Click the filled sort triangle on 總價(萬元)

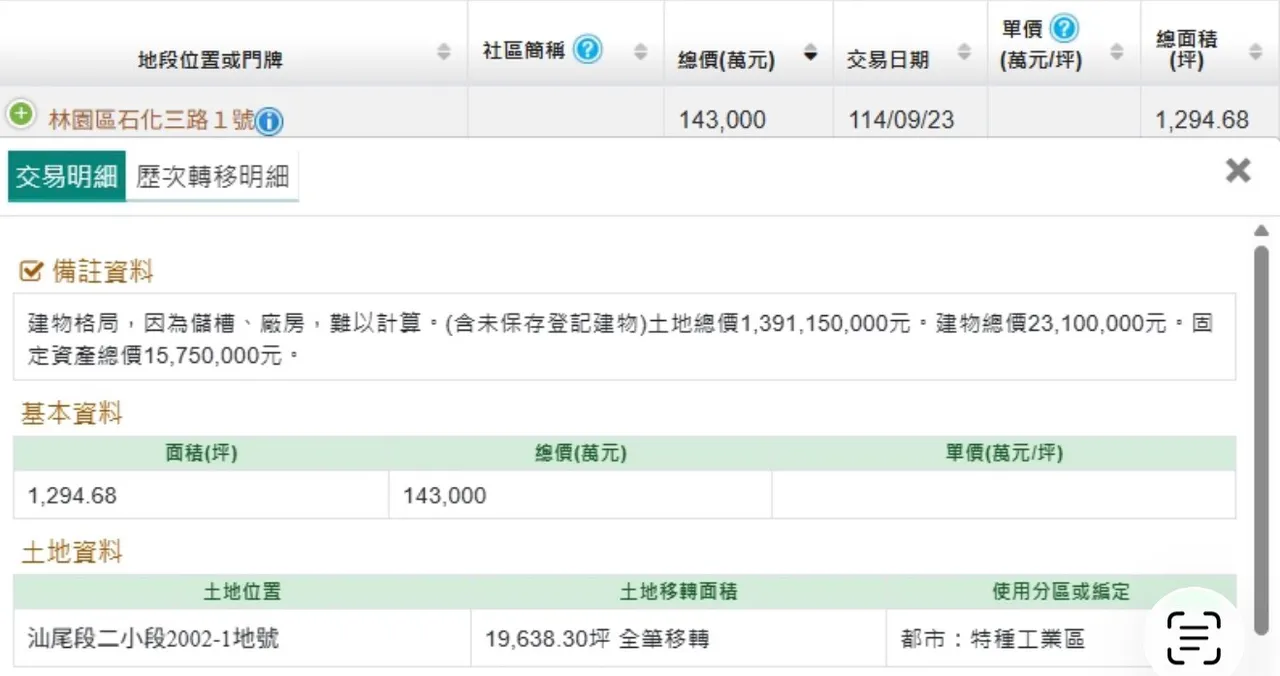(810, 57)
